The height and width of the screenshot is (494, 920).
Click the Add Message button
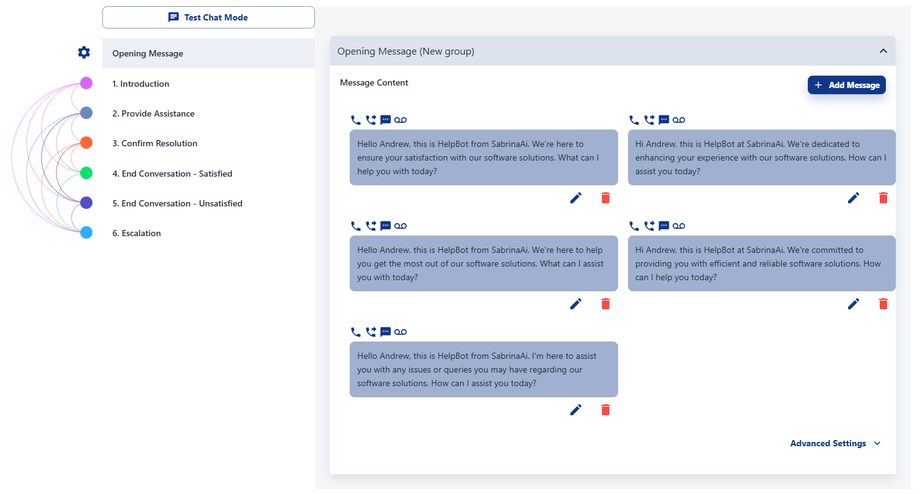[x=847, y=85]
